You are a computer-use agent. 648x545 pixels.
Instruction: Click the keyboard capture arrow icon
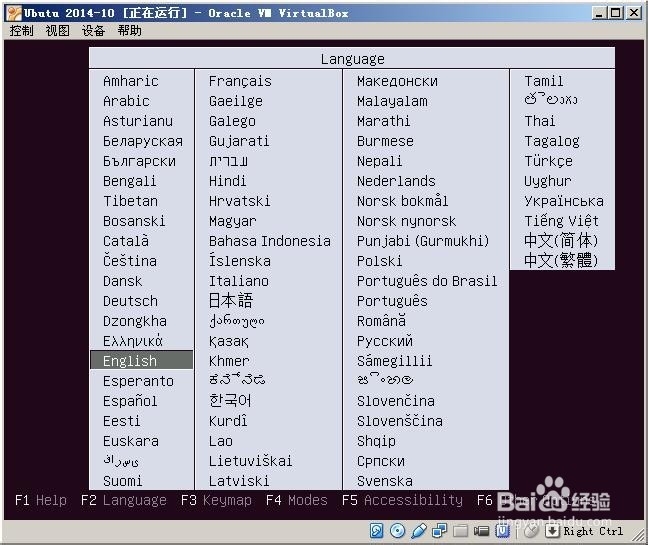coord(552,531)
